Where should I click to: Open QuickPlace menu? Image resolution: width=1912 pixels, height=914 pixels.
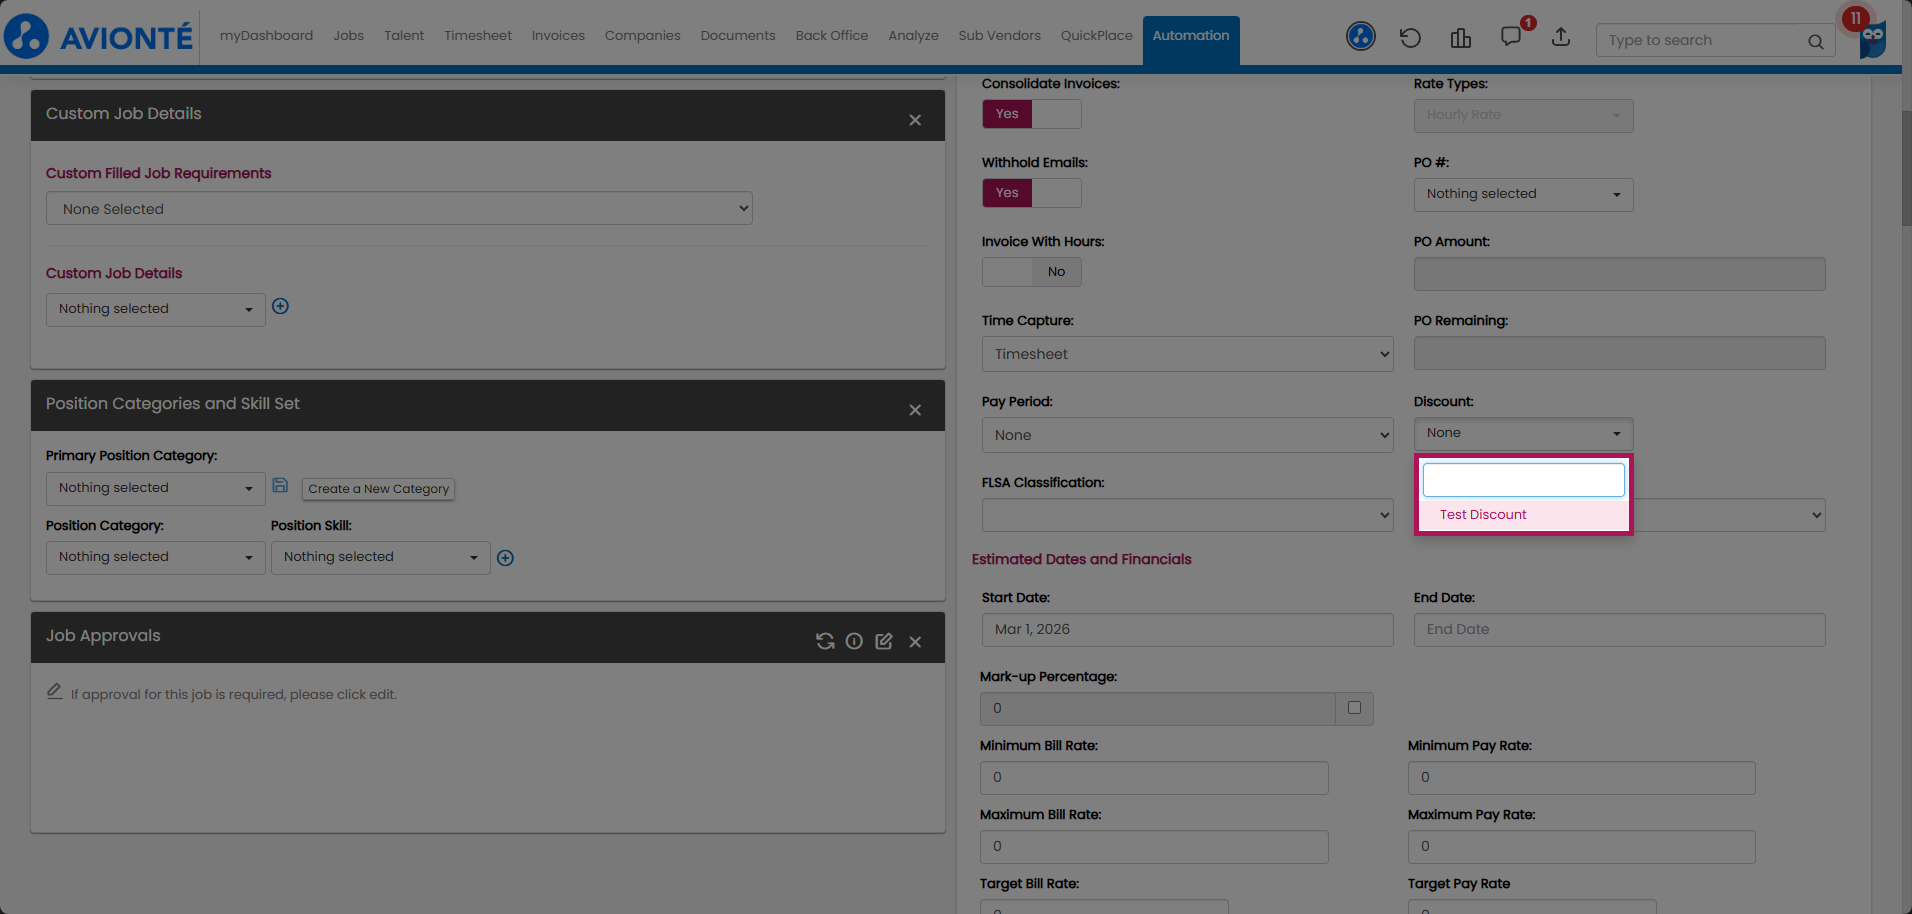coord(1097,36)
